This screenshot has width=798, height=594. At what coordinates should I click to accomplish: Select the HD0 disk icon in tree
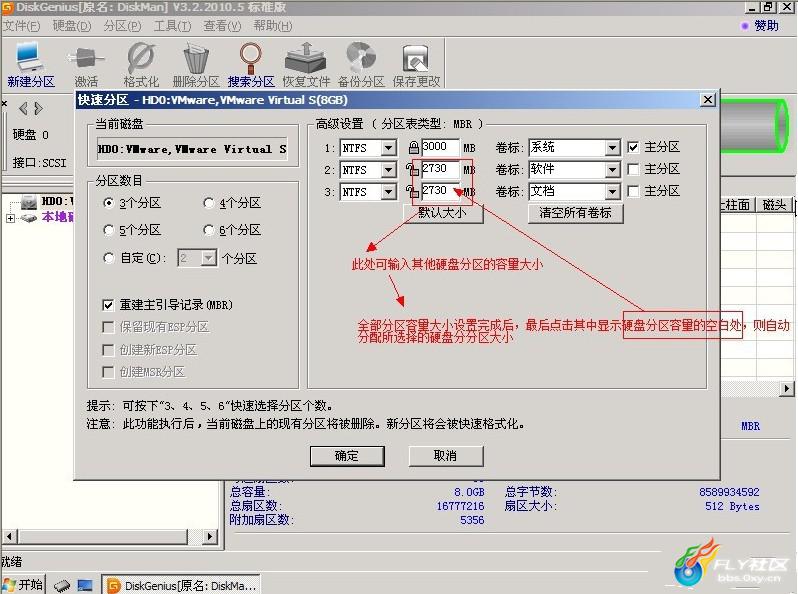pyautogui.click(x=29, y=201)
